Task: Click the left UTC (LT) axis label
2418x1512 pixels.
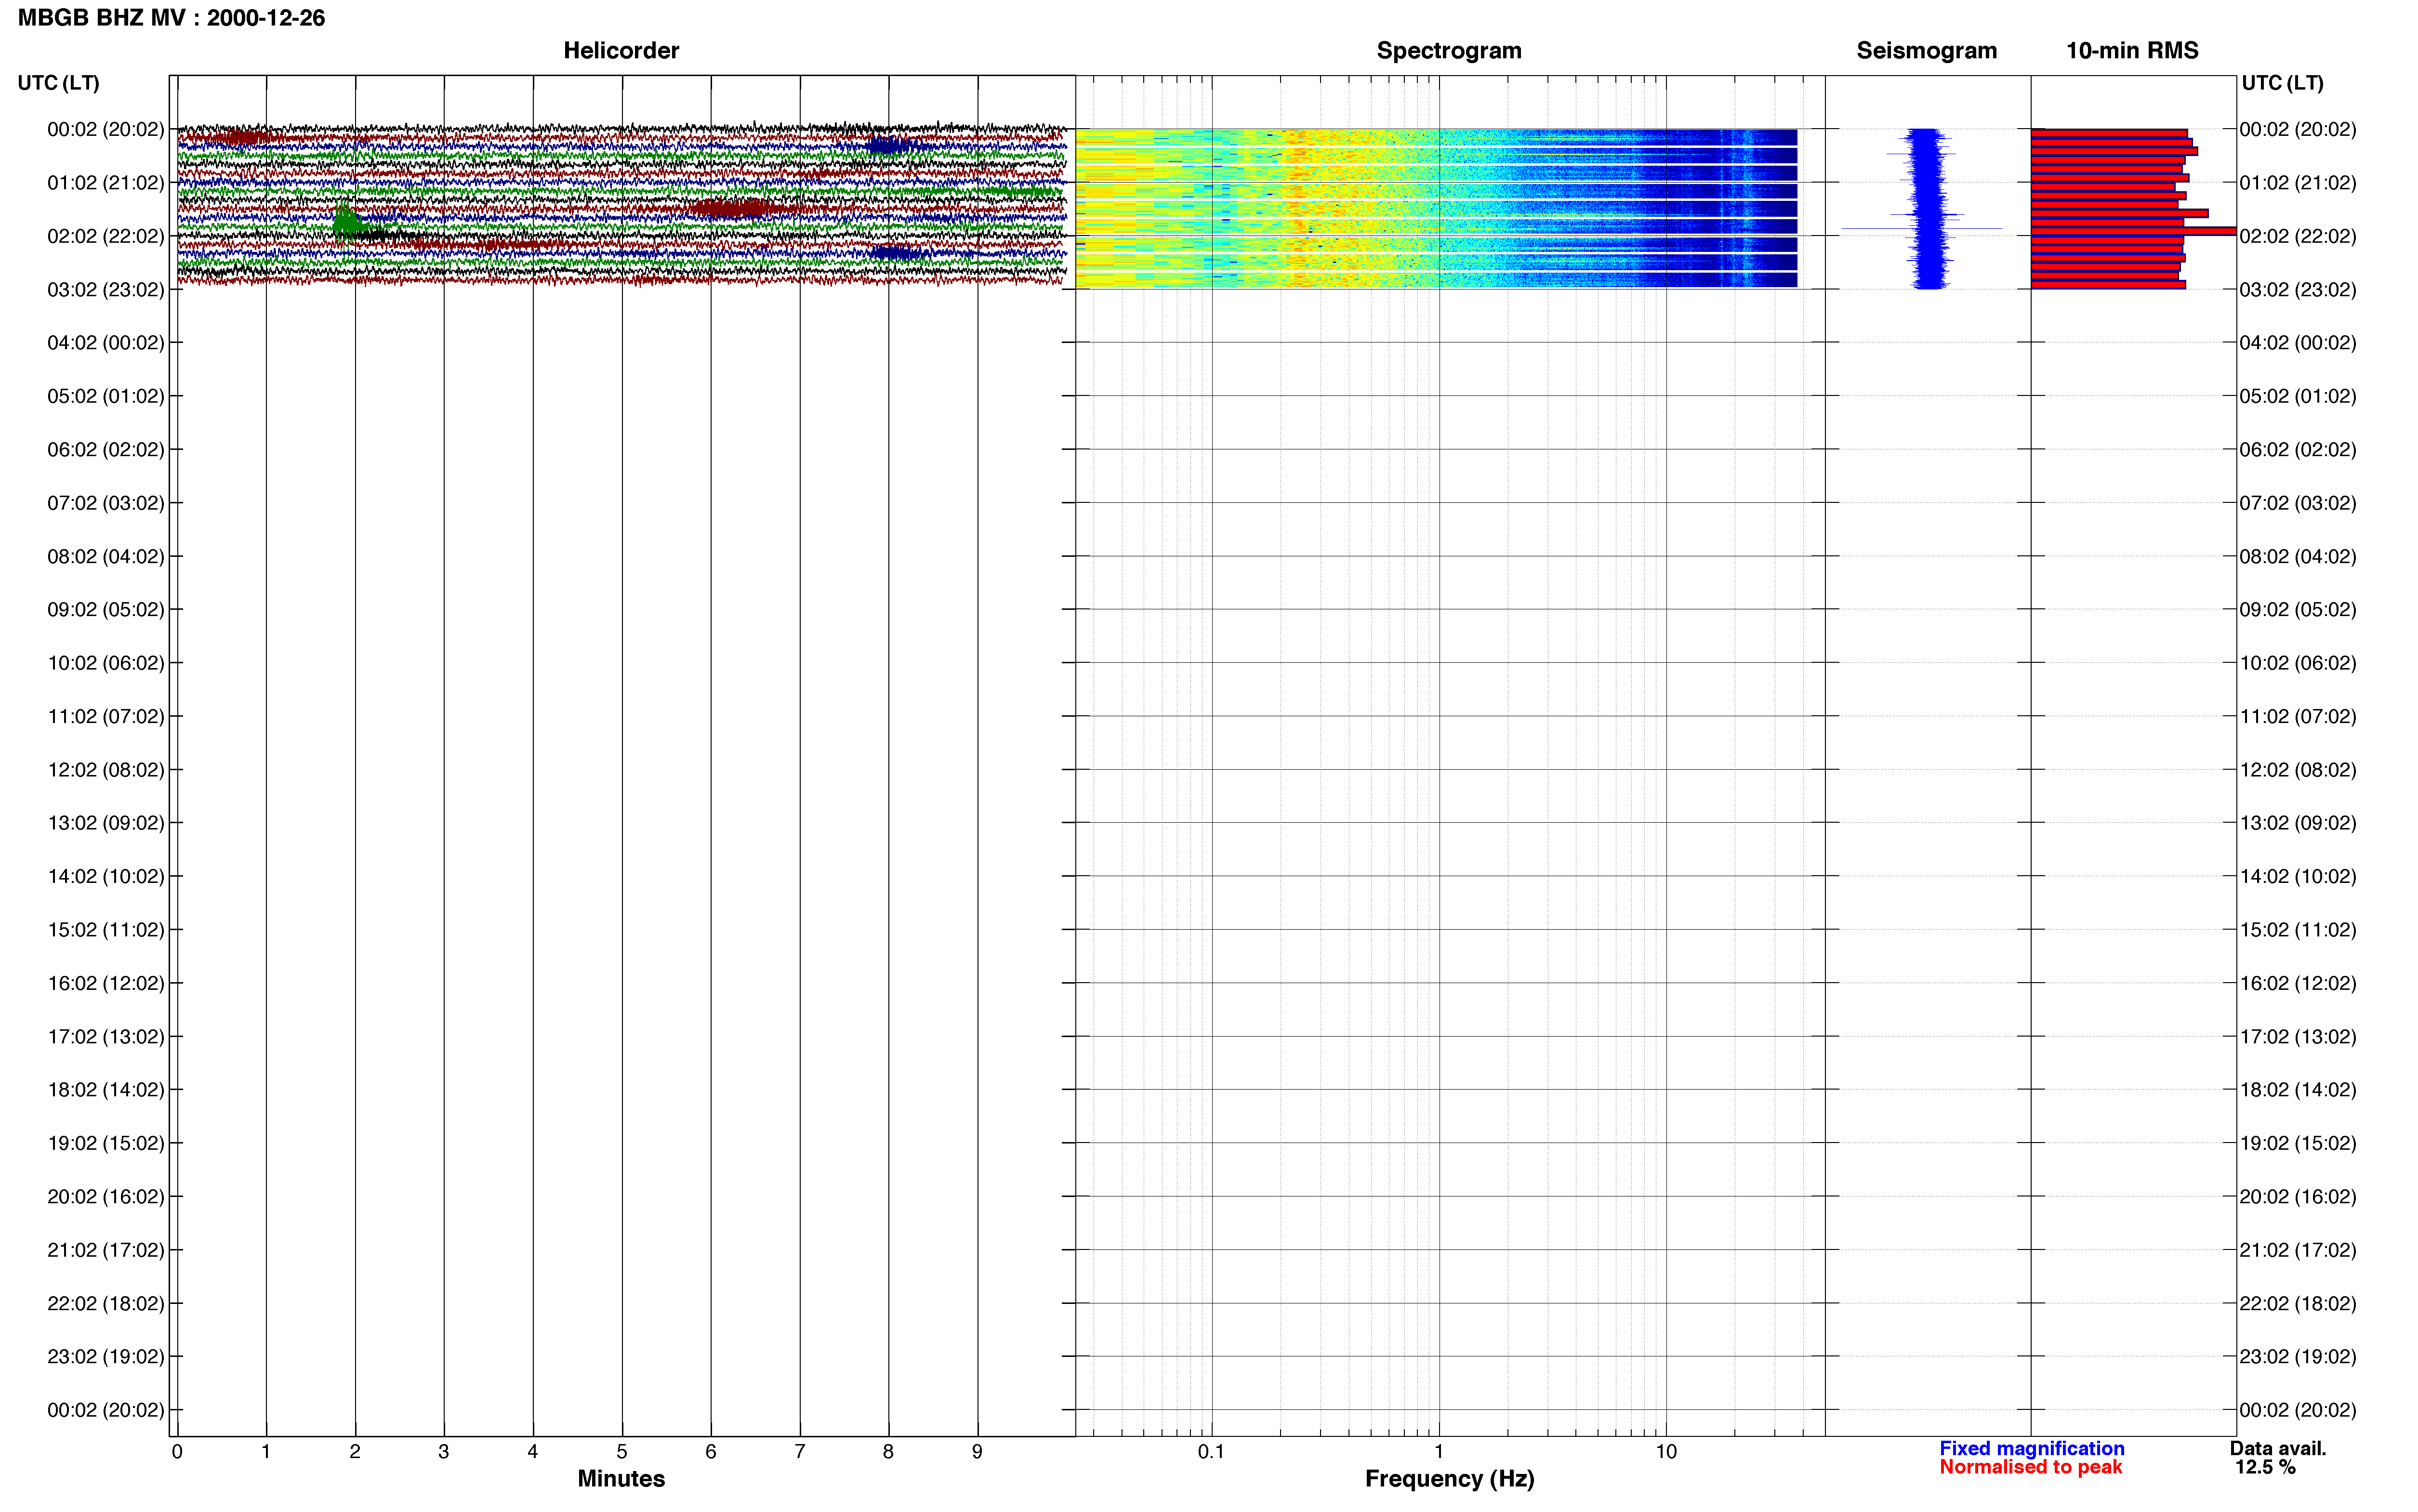Action: [x=59, y=83]
